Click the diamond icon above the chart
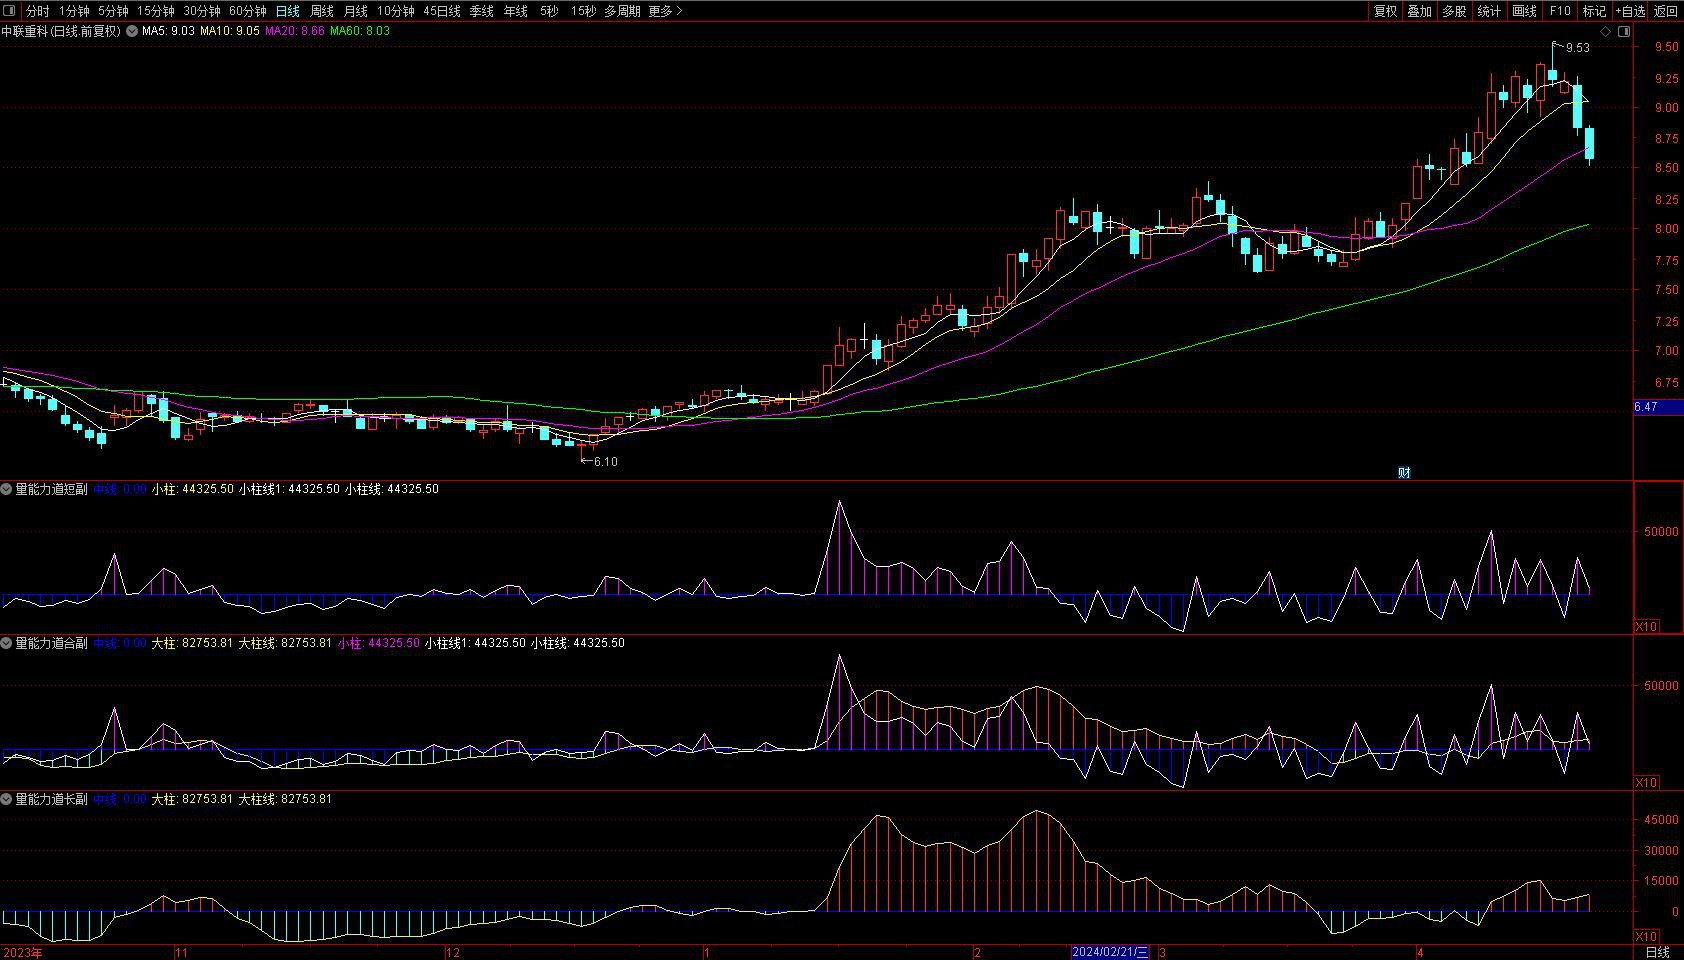Screen dimensions: 1684x960 click(x=1607, y=31)
